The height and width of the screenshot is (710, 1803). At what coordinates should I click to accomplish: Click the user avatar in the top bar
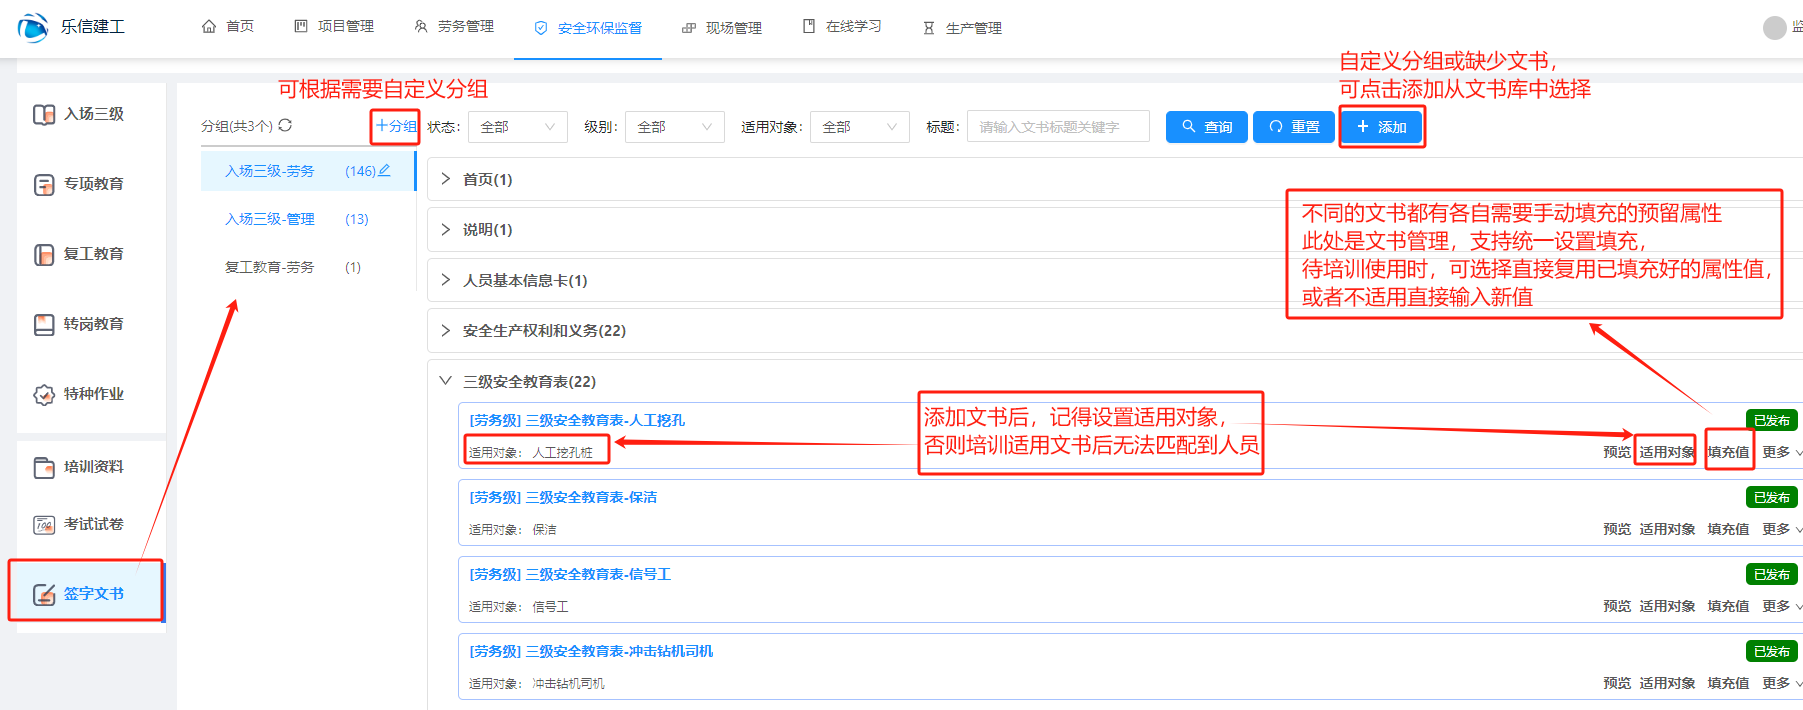click(1774, 28)
